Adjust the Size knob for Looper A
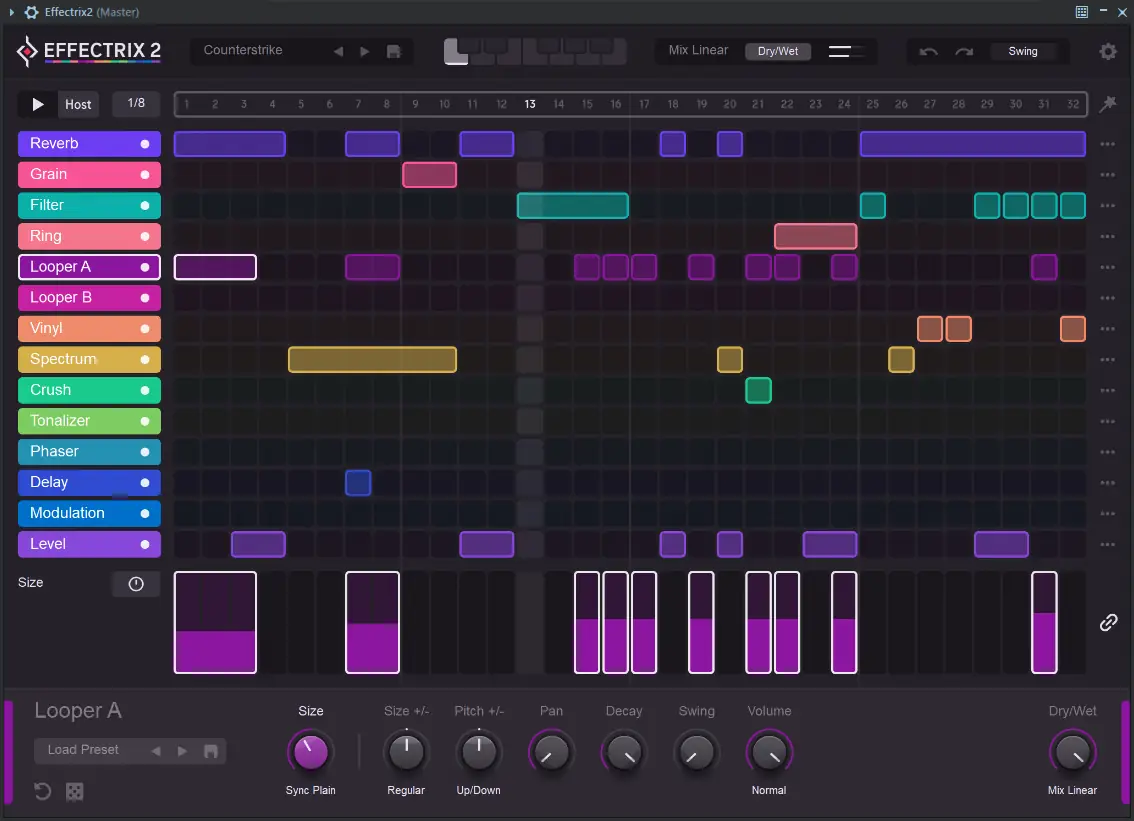The width and height of the screenshot is (1134, 821). (x=310, y=752)
